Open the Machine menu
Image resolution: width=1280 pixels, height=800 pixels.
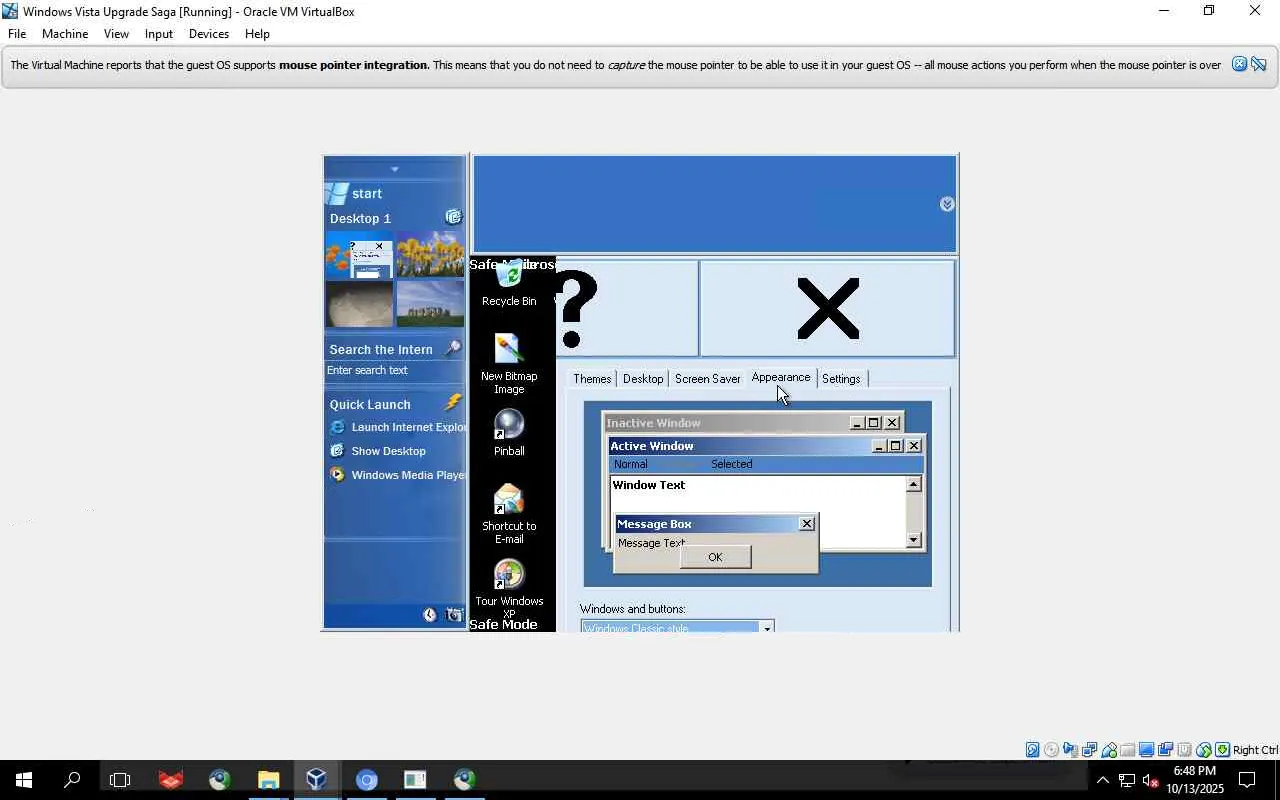[x=65, y=34]
